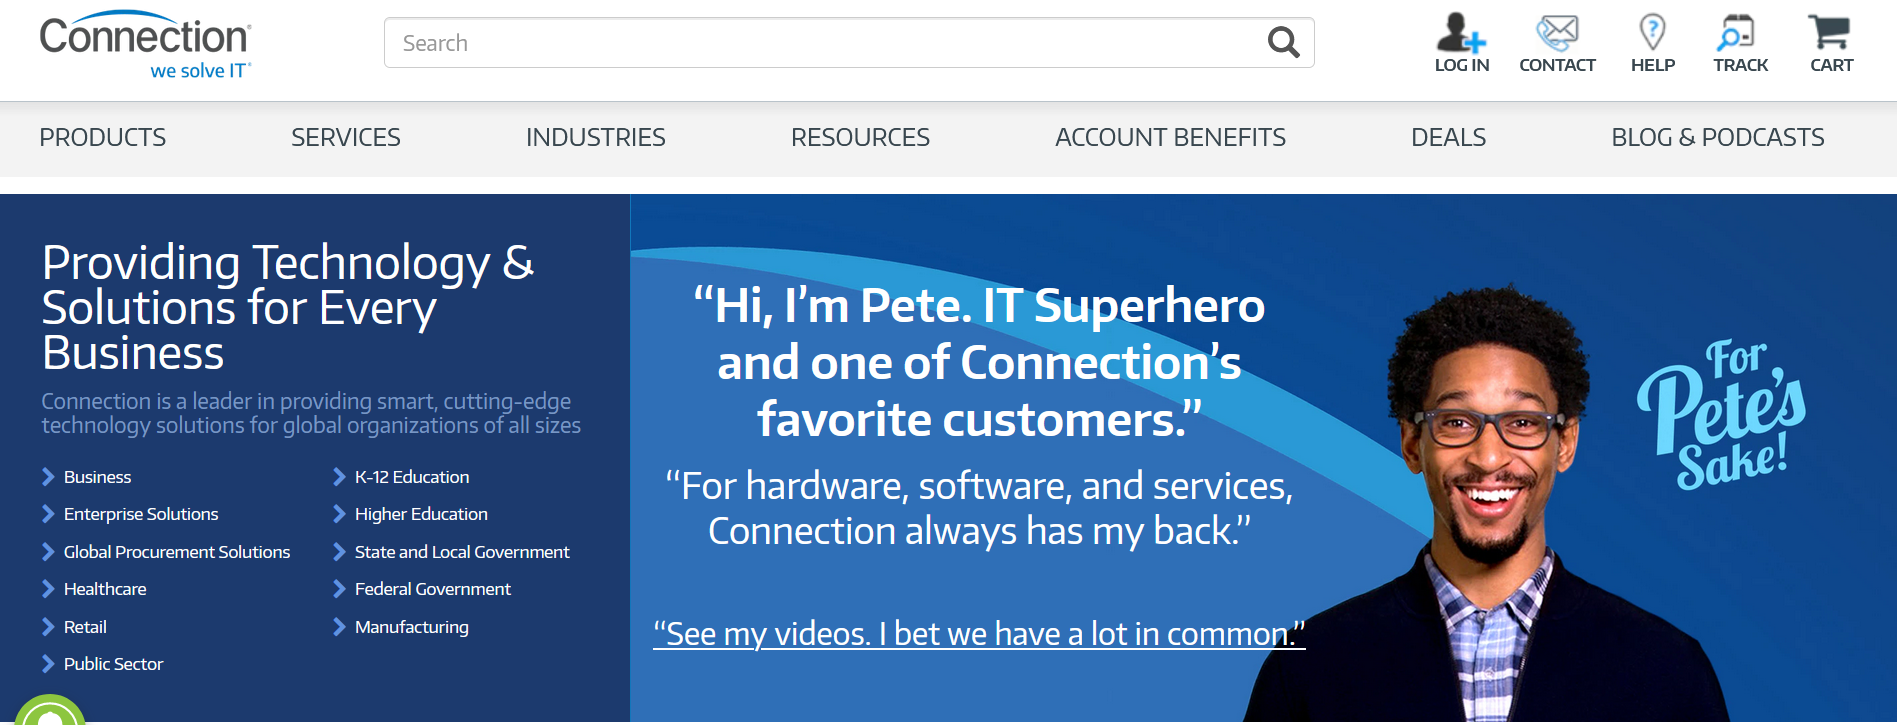Open the shopping Cart icon
This screenshot has height=725, width=1897.
pos(1830,34)
